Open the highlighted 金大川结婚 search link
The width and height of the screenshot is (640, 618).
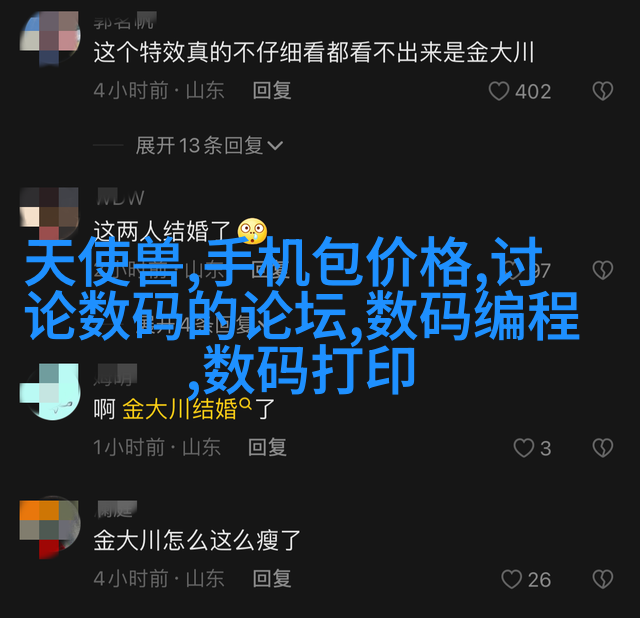(180, 409)
